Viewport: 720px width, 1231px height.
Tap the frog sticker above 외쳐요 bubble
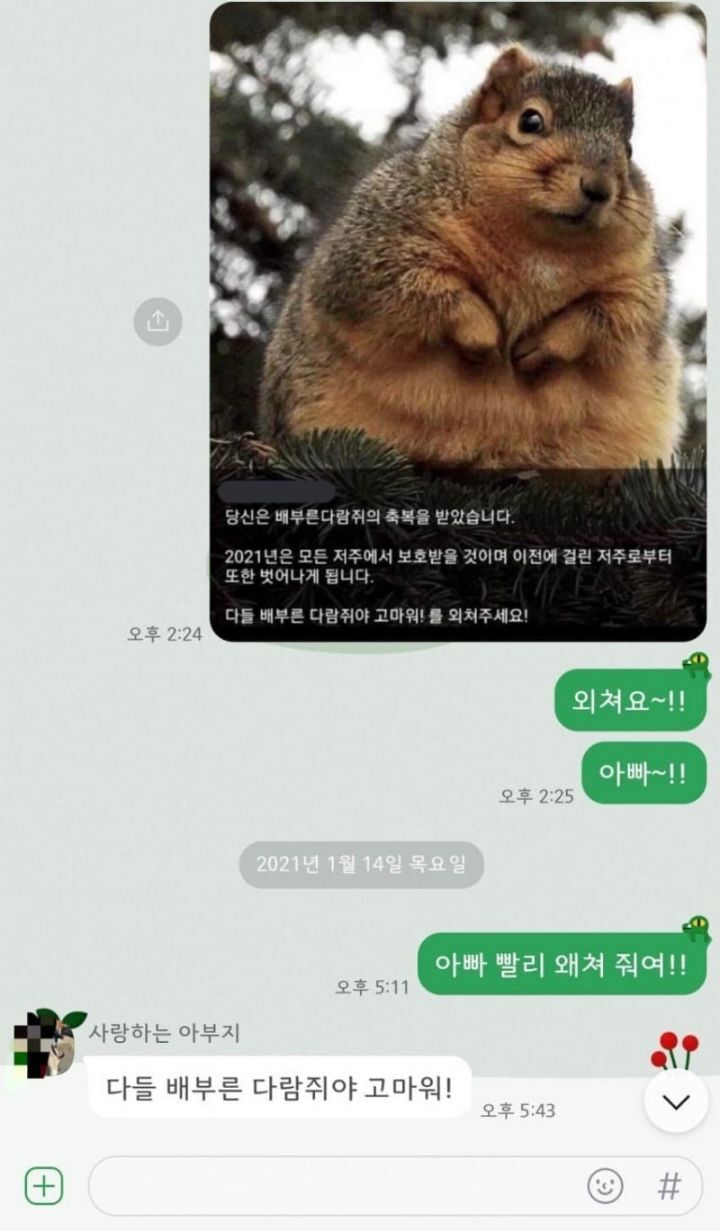(x=696, y=664)
